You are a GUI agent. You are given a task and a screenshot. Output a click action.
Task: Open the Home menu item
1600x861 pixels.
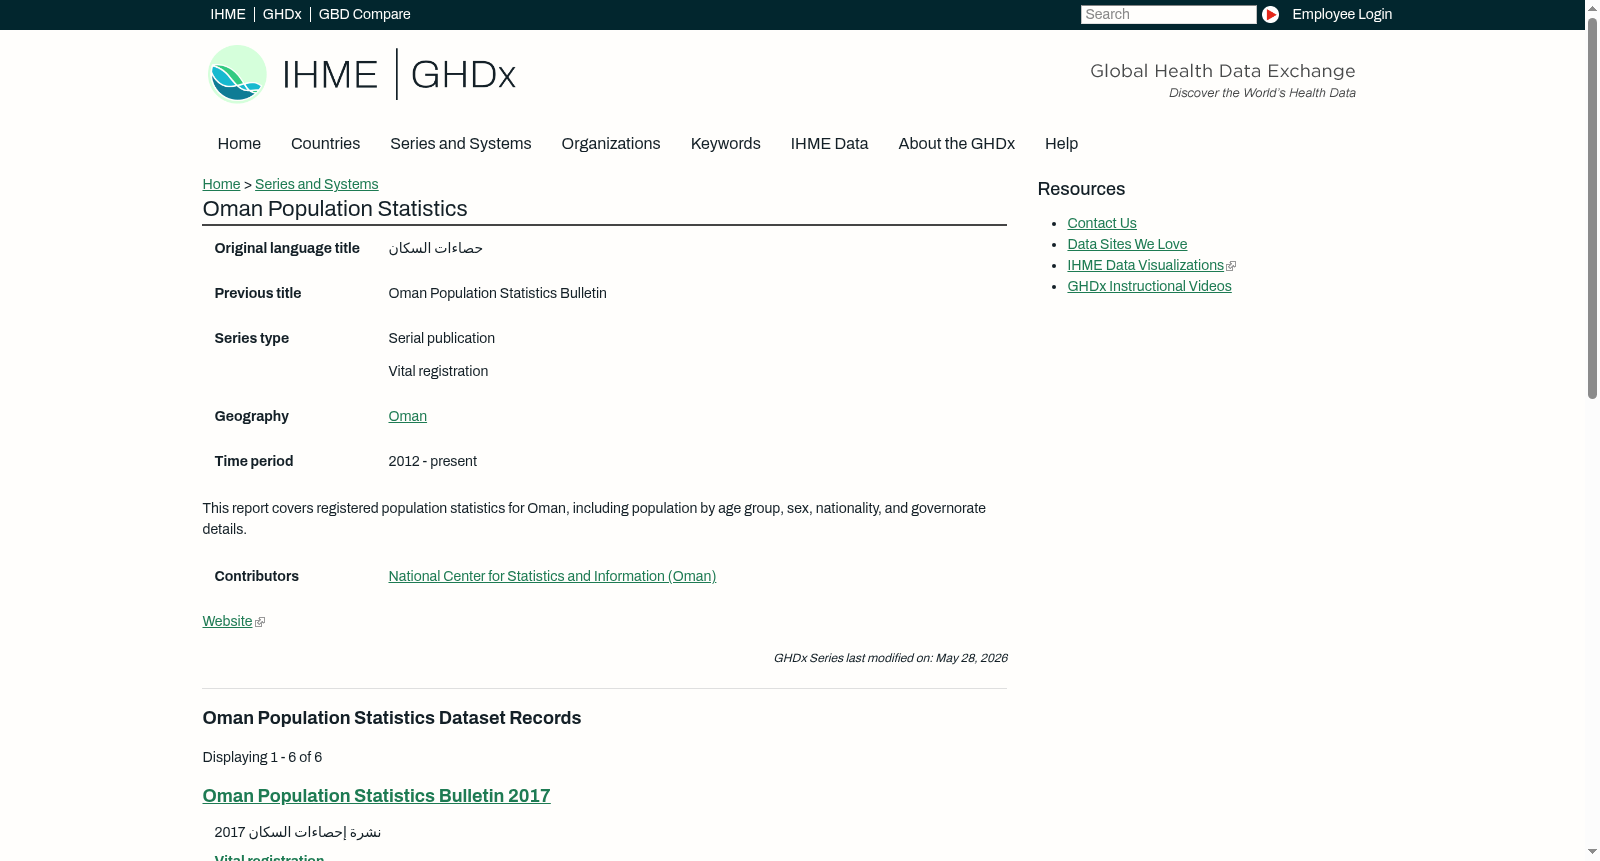click(x=239, y=144)
